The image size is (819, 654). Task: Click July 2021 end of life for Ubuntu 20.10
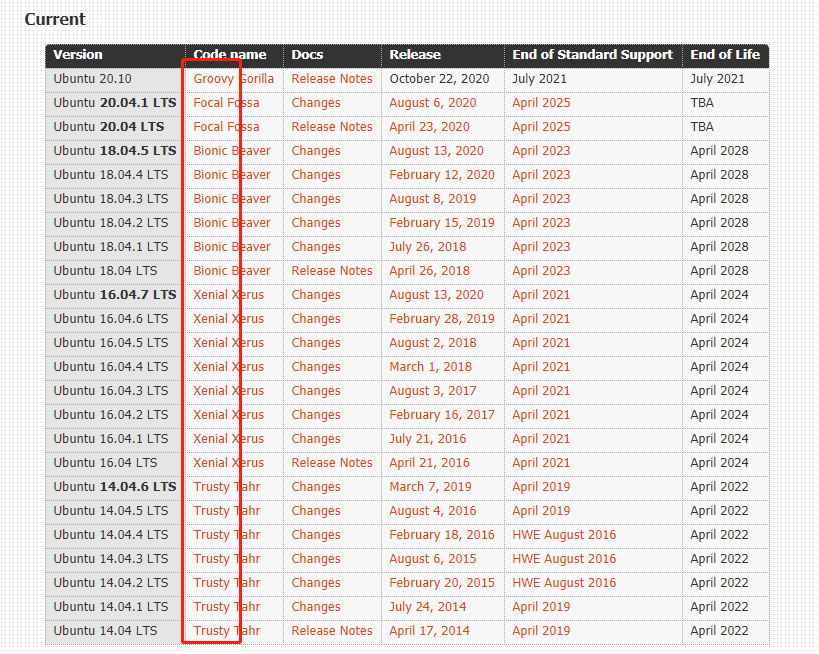(717, 79)
